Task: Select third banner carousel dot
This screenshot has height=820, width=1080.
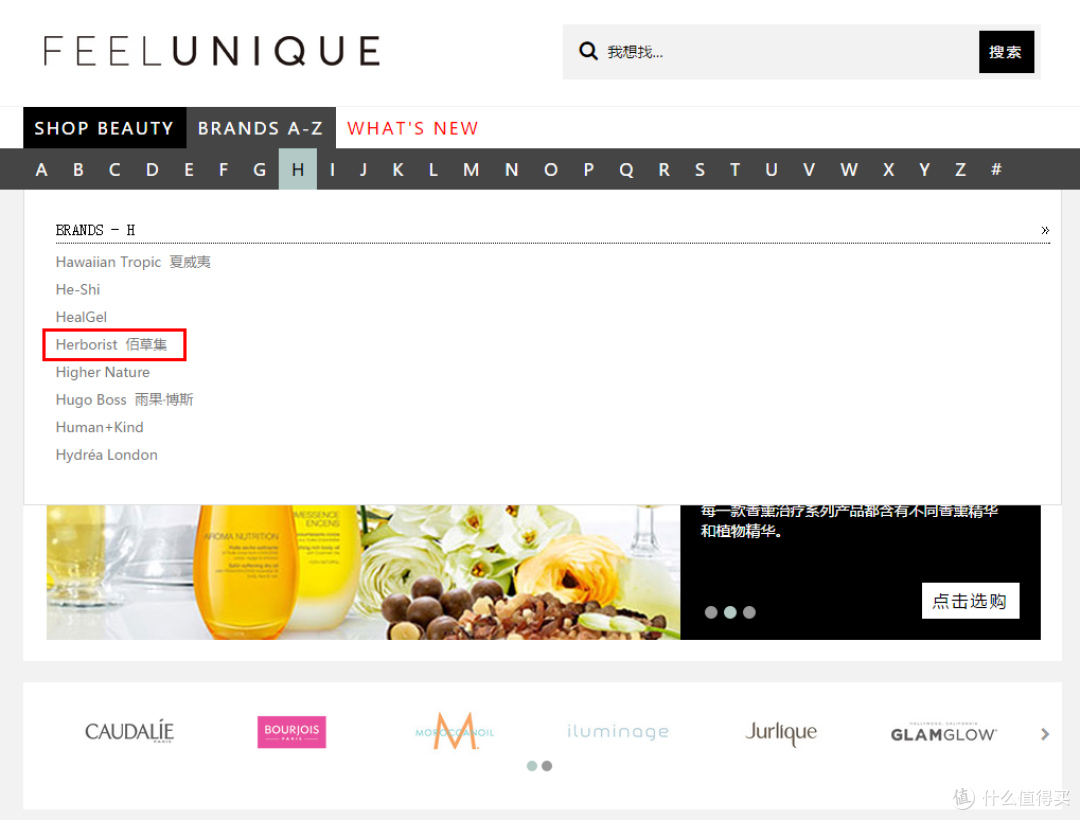Action: click(x=749, y=612)
